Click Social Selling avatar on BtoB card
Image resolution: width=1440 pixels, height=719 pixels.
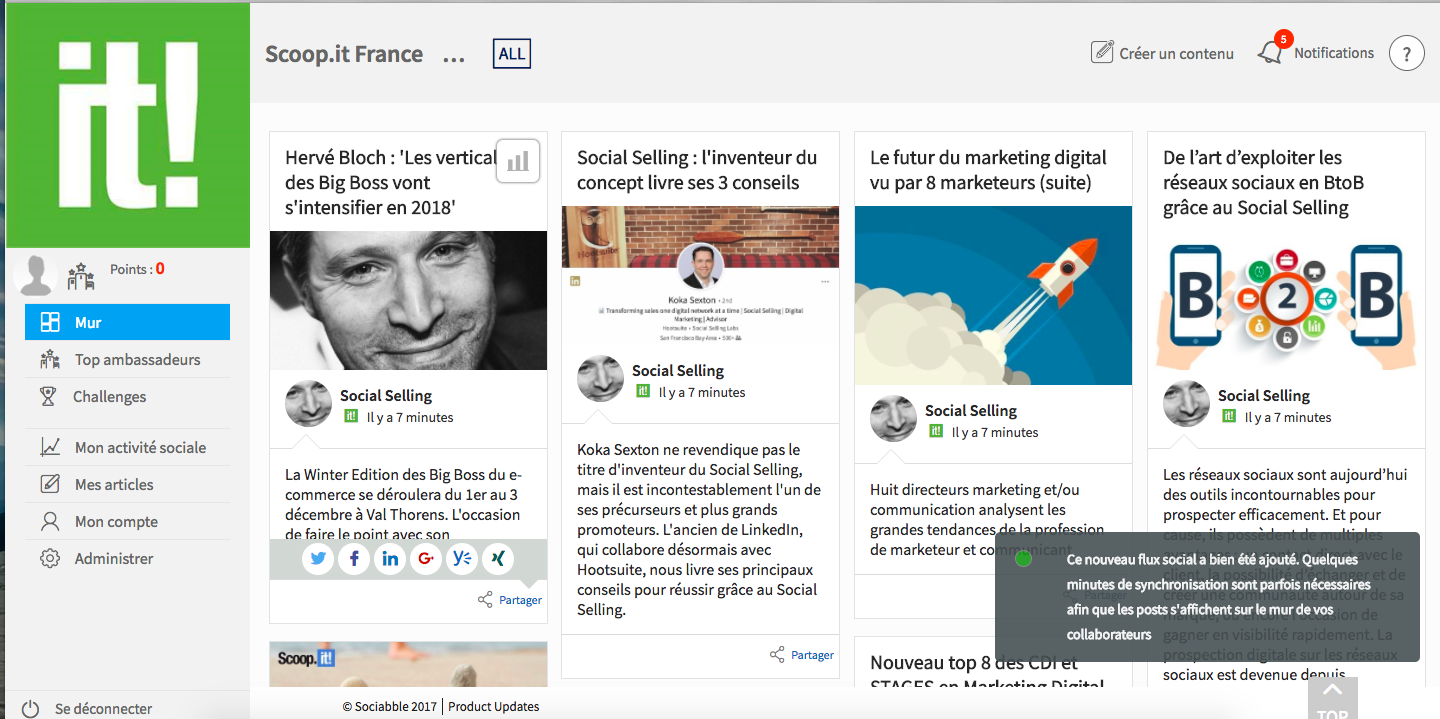1187,404
